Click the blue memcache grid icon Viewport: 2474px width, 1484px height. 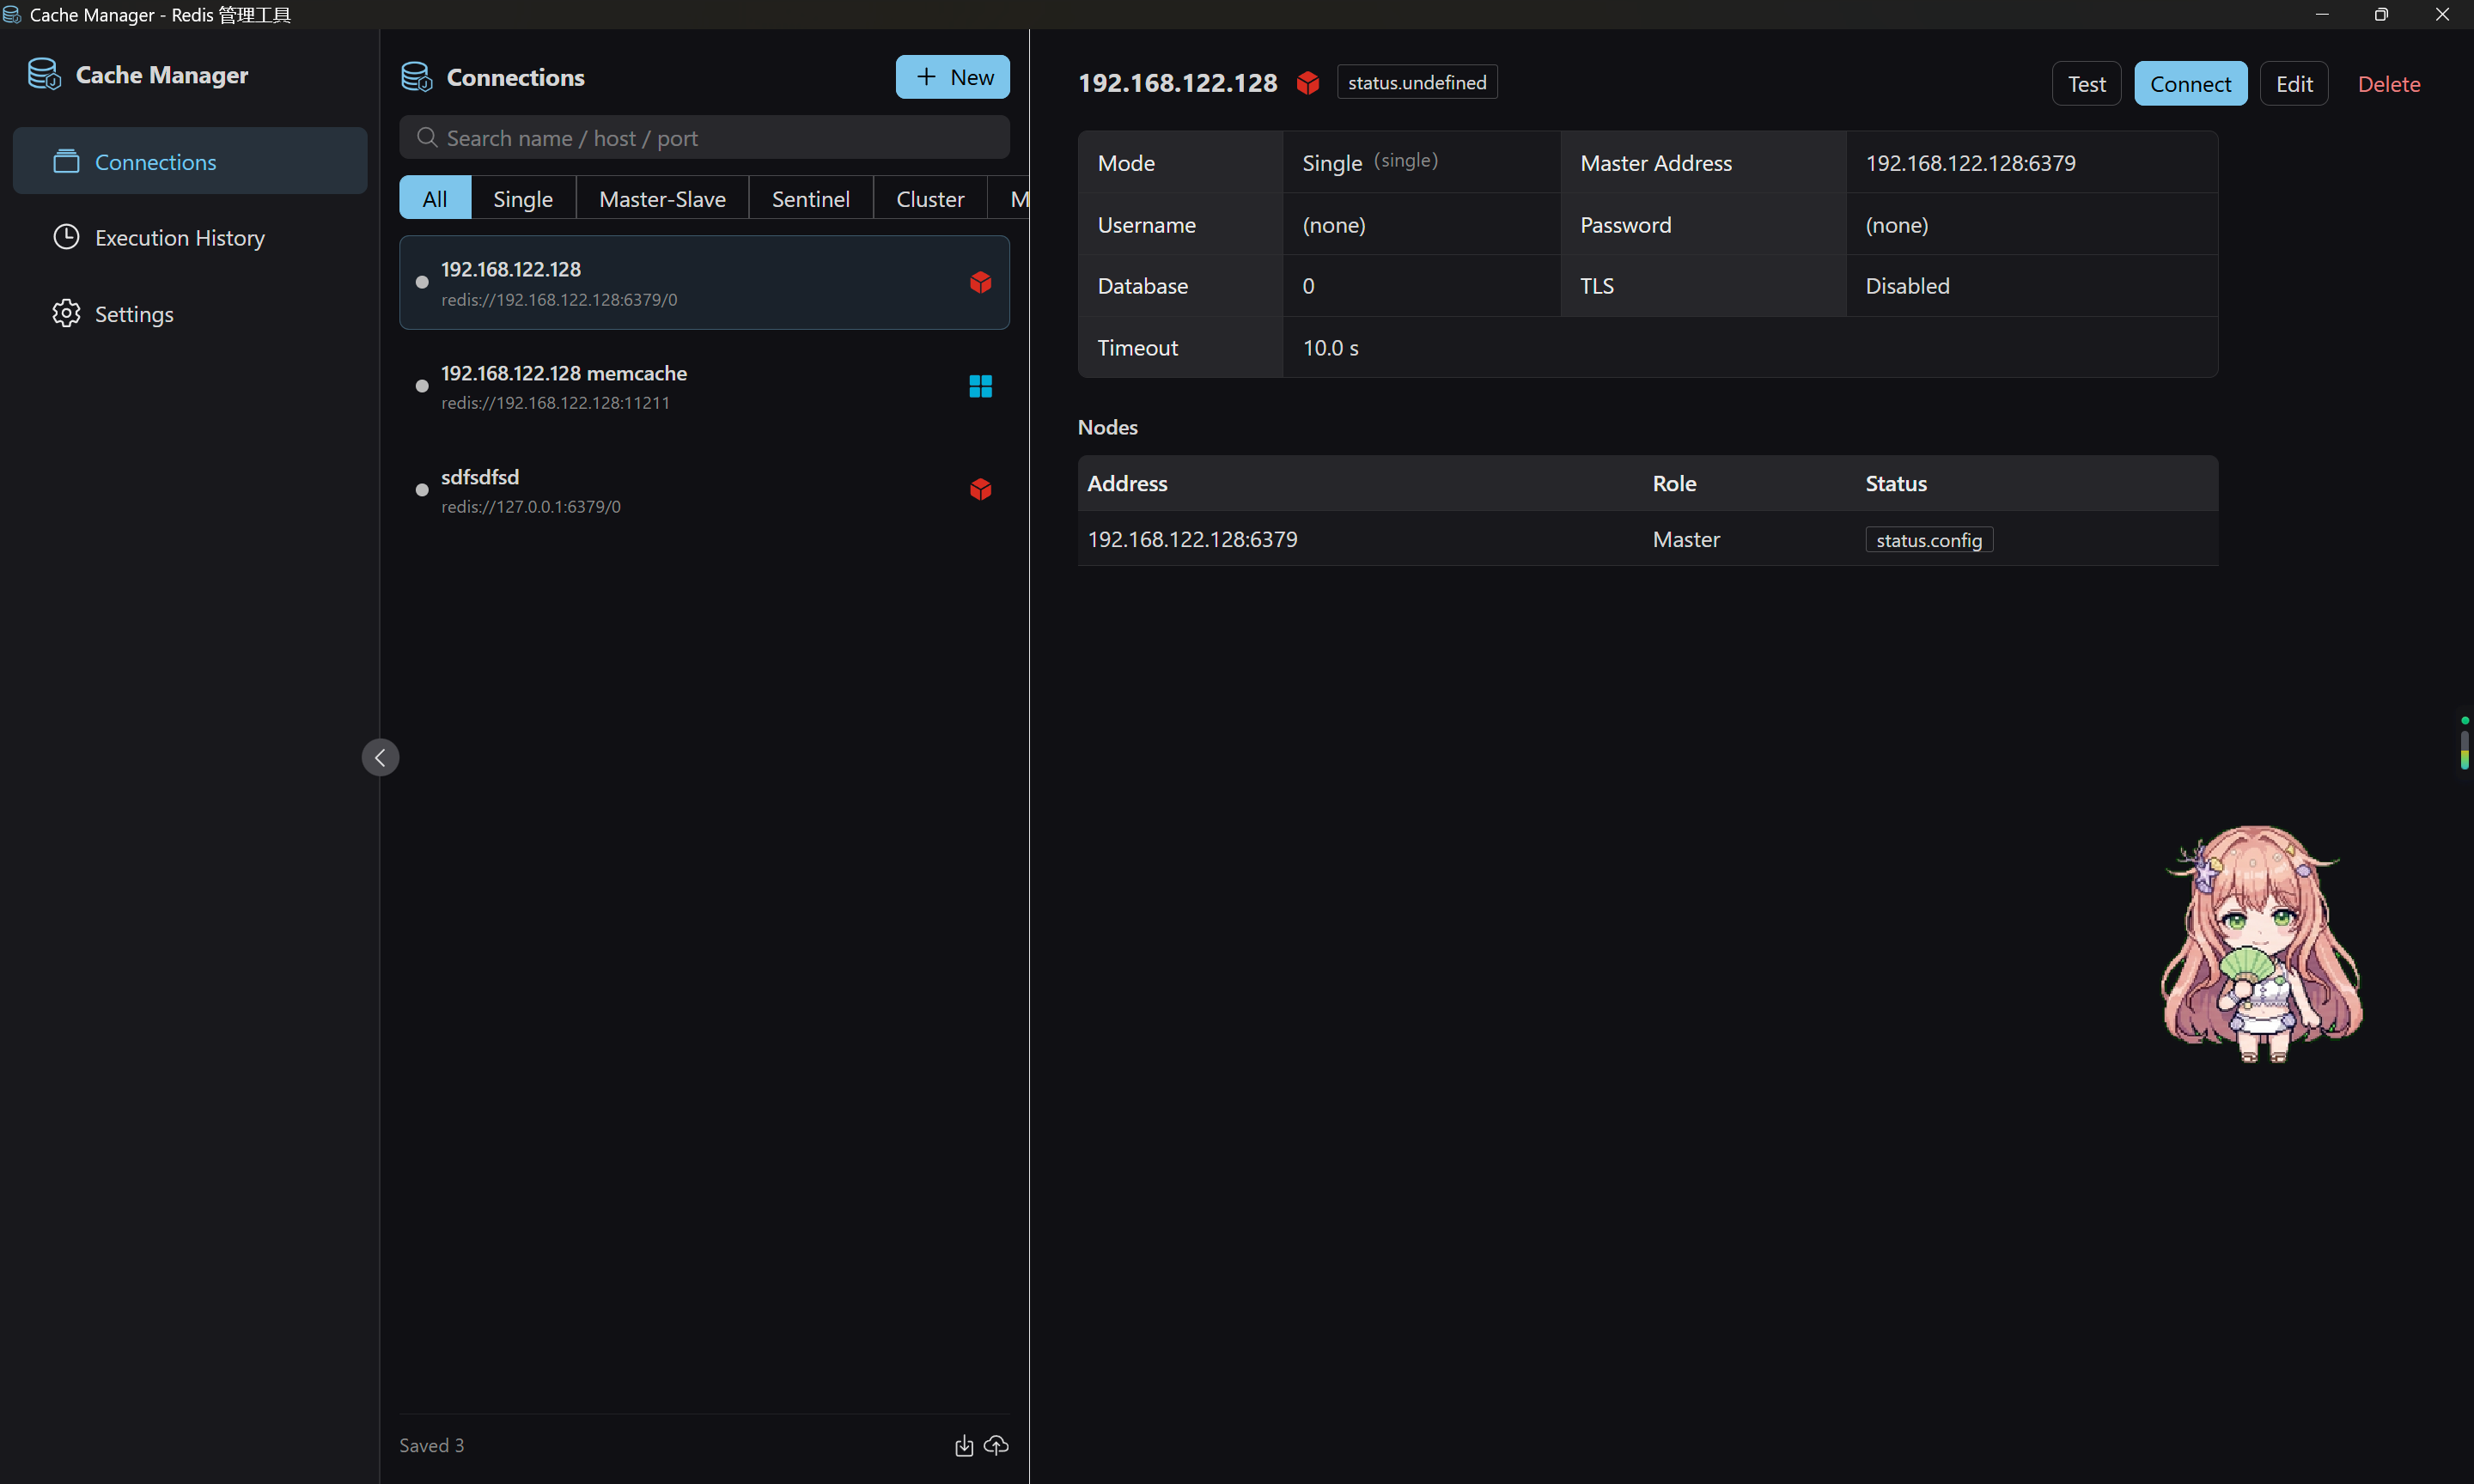[x=980, y=387]
